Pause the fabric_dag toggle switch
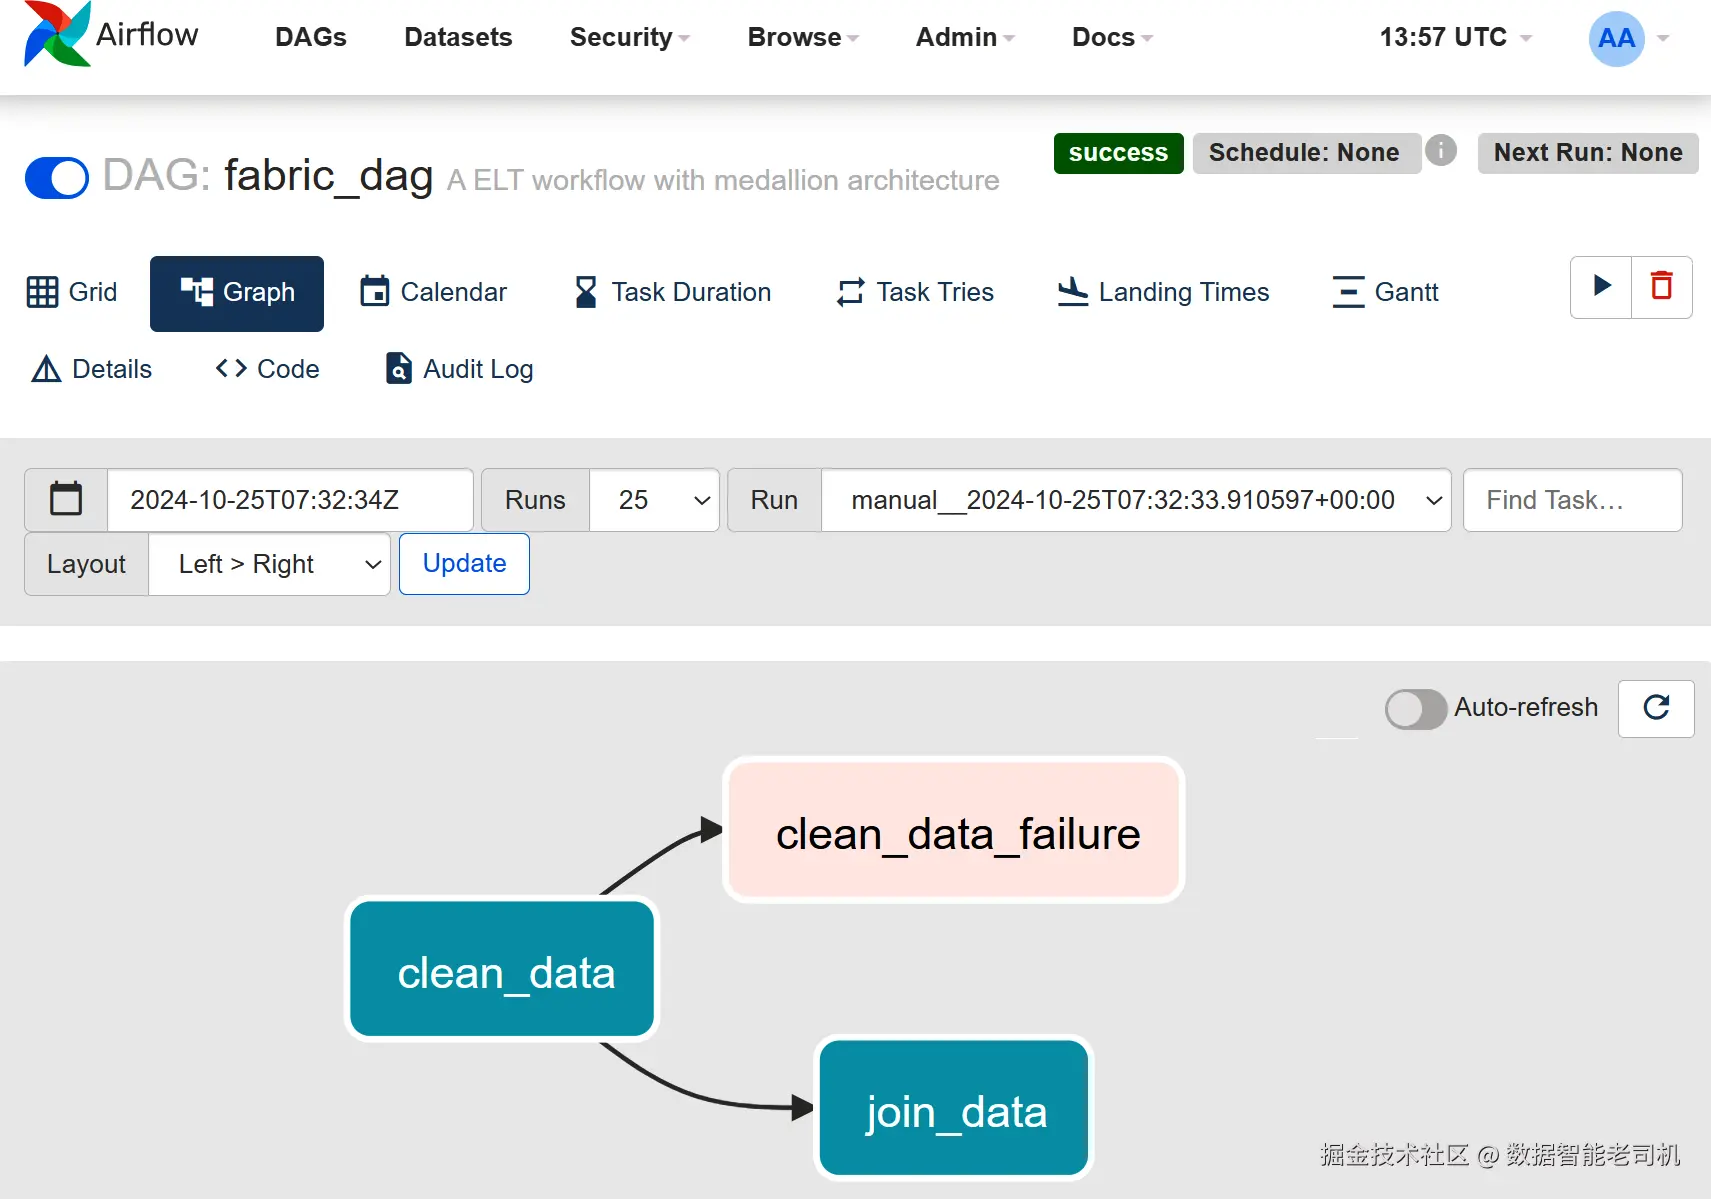This screenshot has width=1711, height=1199. [57, 178]
